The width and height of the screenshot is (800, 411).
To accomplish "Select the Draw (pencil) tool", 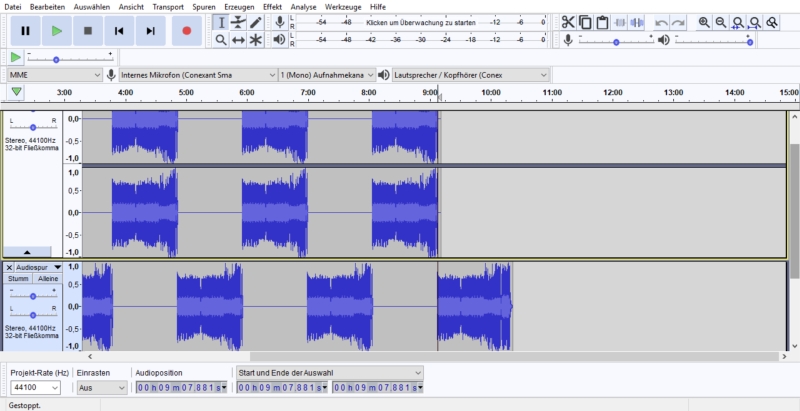I will click(x=256, y=22).
